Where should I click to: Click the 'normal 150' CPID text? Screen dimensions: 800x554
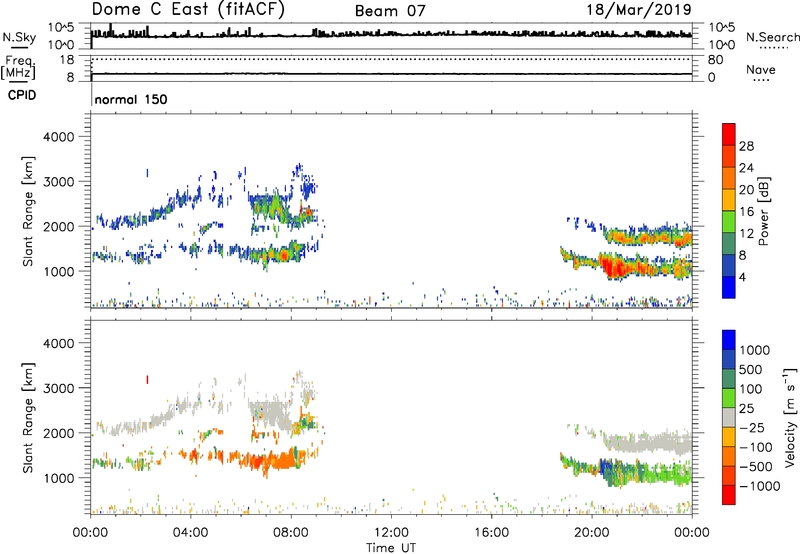click(131, 99)
